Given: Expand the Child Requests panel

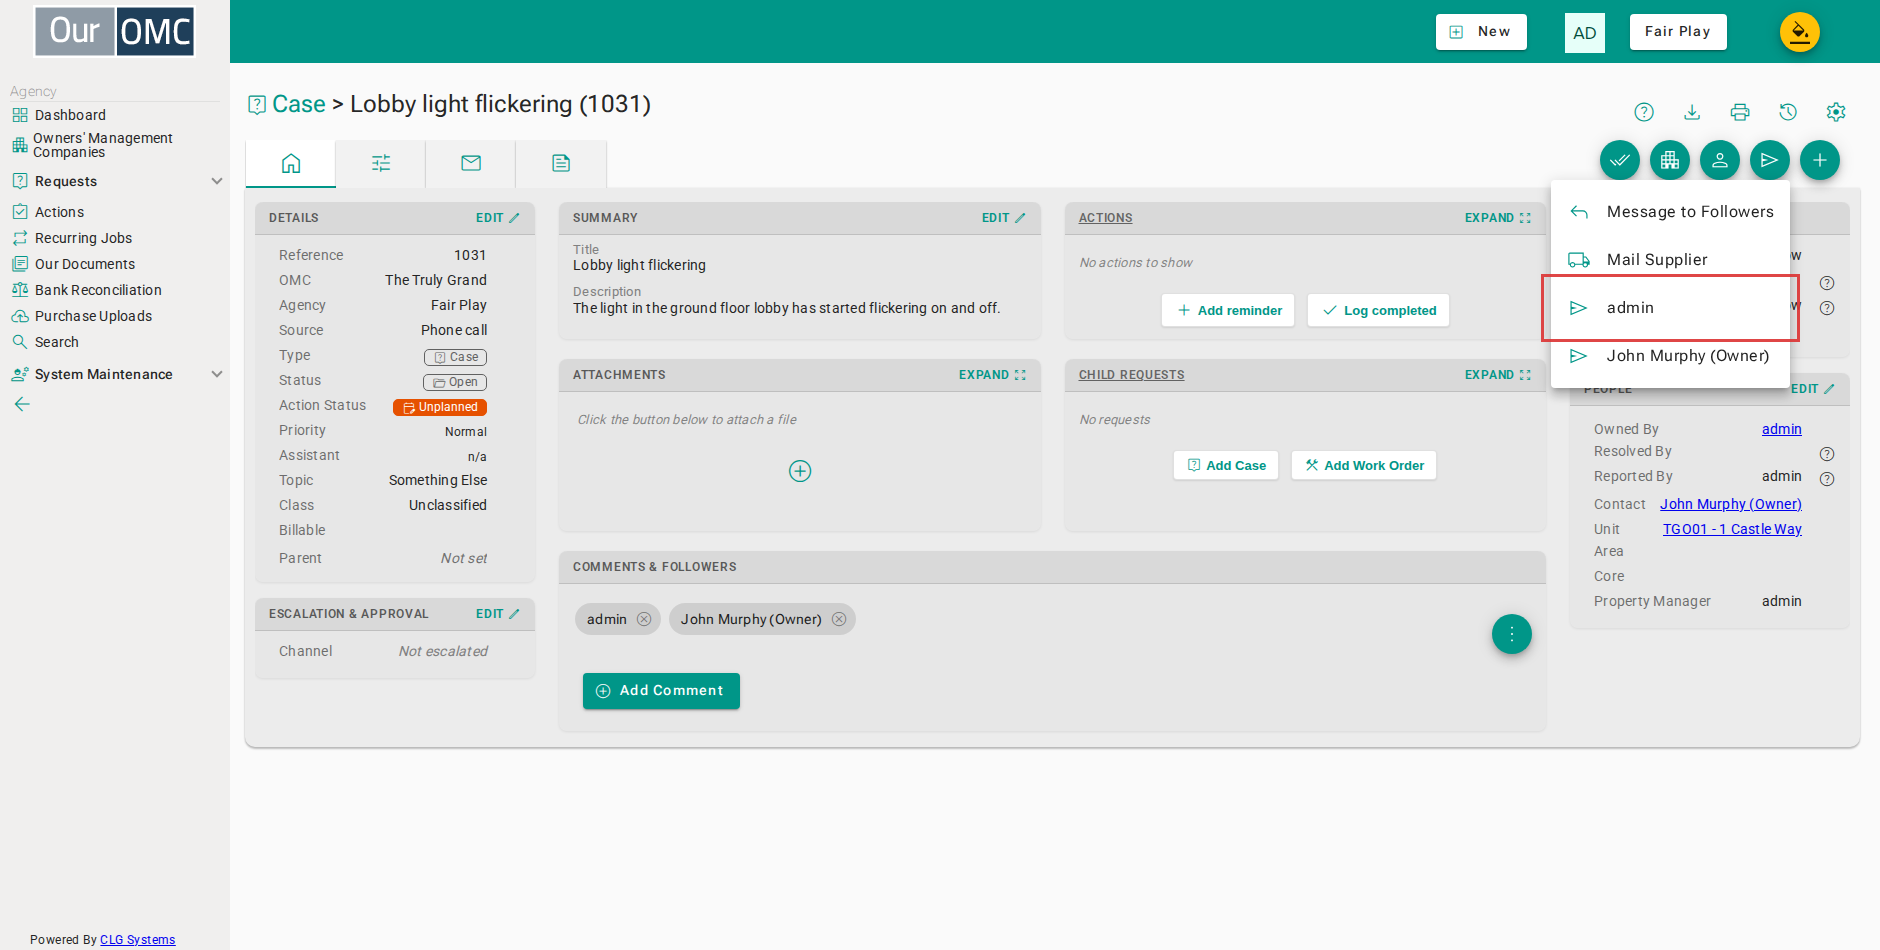Looking at the screenshot, I should click(1497, 375).
